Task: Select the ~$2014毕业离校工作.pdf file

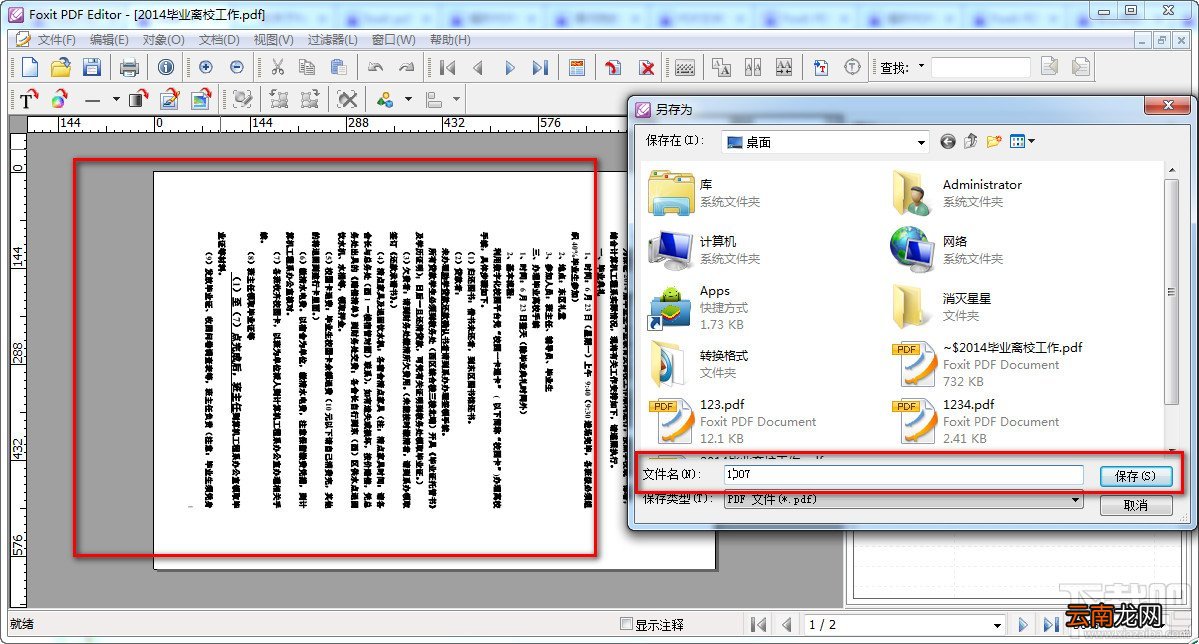Action: (x=987, y=364)
